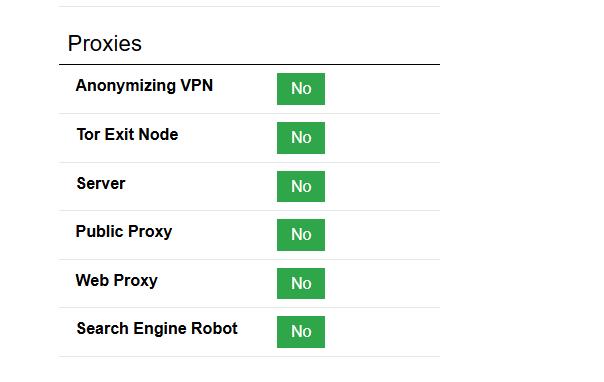Click the dark divider line under Proxies heading
This screenshot has width=604, height=382.
(249, 64)
